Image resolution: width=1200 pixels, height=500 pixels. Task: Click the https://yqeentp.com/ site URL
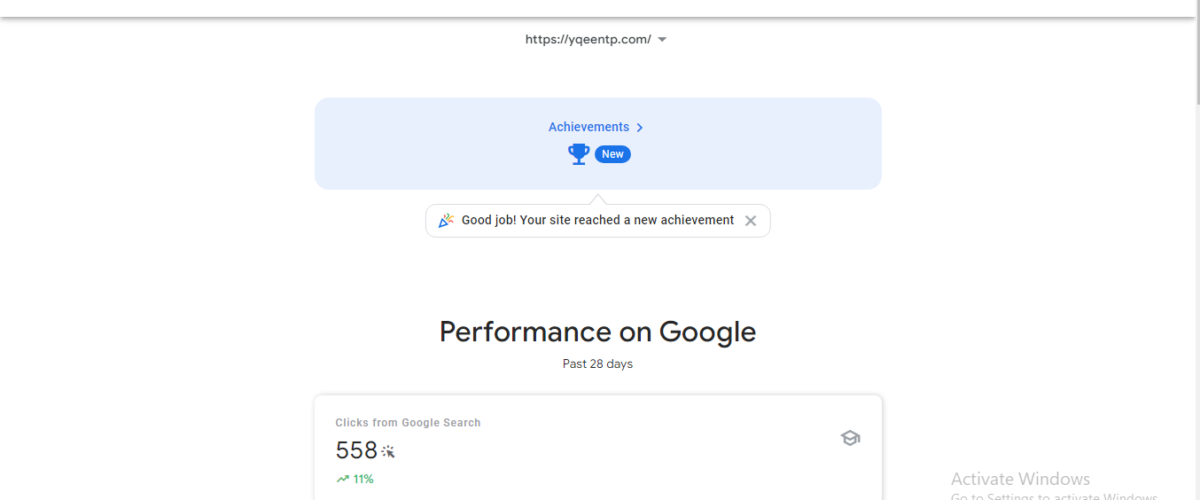tap(588, 40)
